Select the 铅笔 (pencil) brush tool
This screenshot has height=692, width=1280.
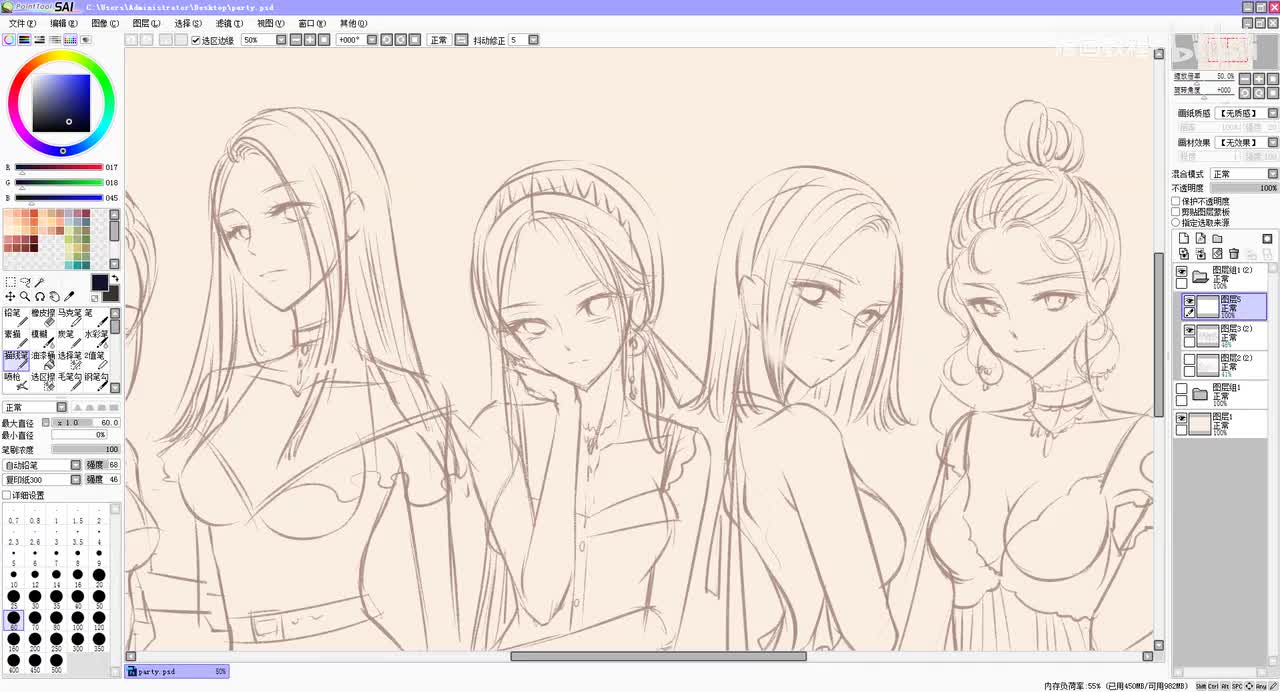(16, 318)
